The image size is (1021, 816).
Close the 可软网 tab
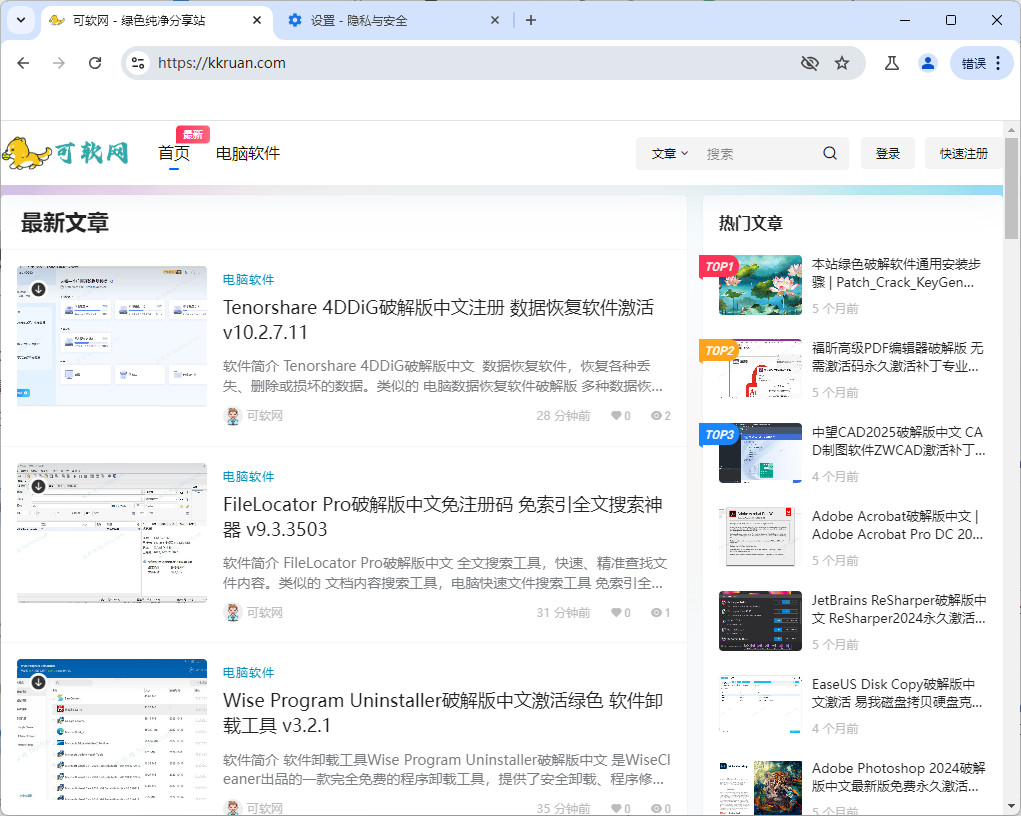click(x=257, y=20)
